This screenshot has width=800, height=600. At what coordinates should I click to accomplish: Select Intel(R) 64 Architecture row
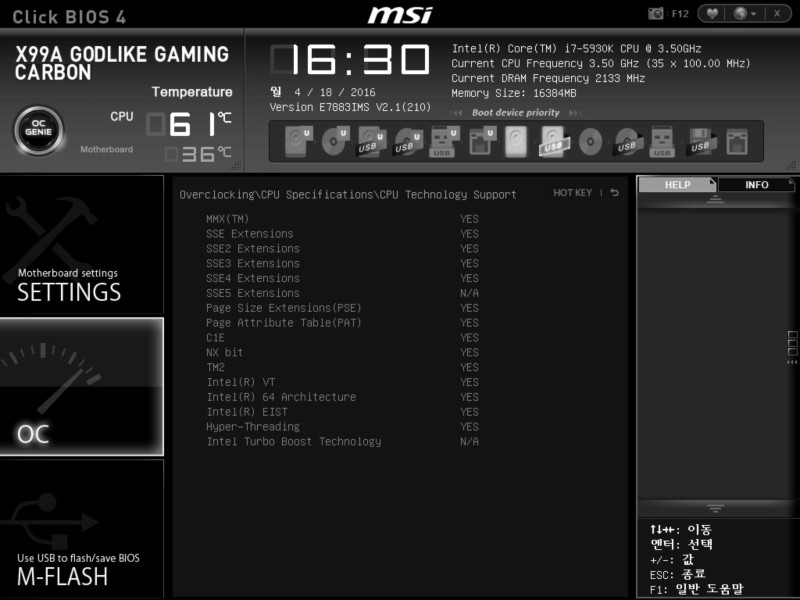[342, 396]
